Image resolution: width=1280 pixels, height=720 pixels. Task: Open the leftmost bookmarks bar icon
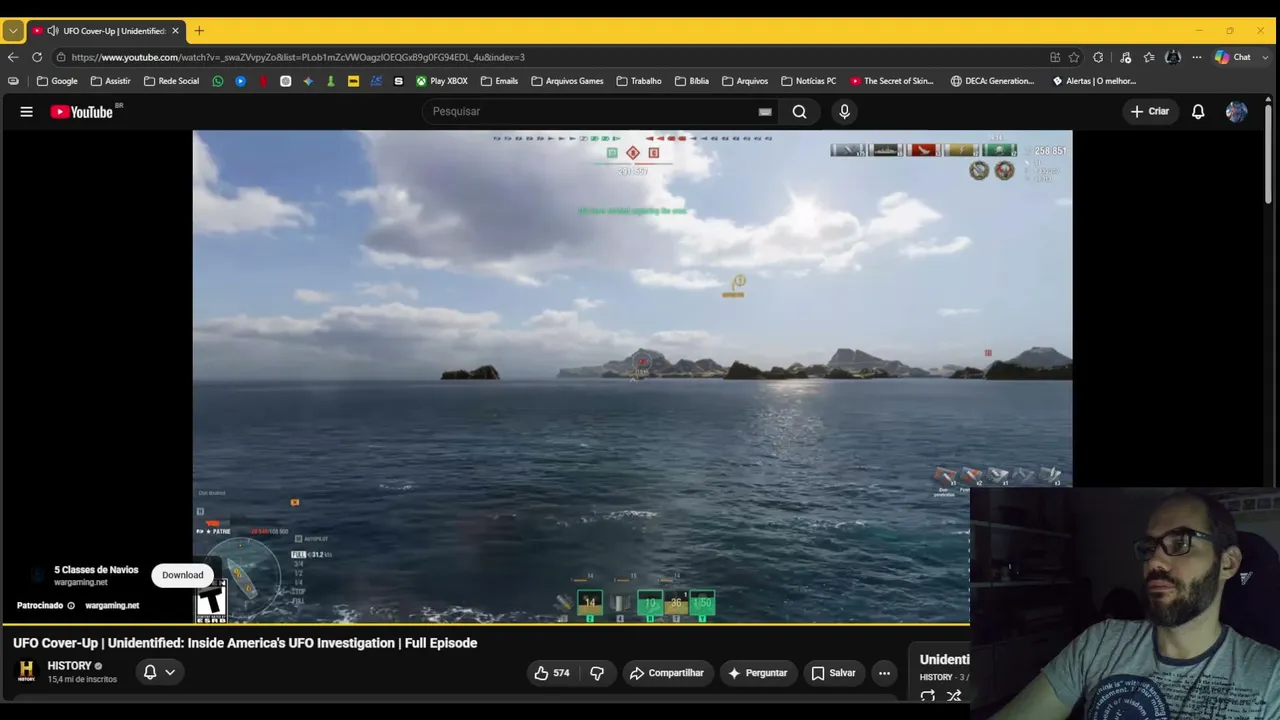[x=13, y=81]
